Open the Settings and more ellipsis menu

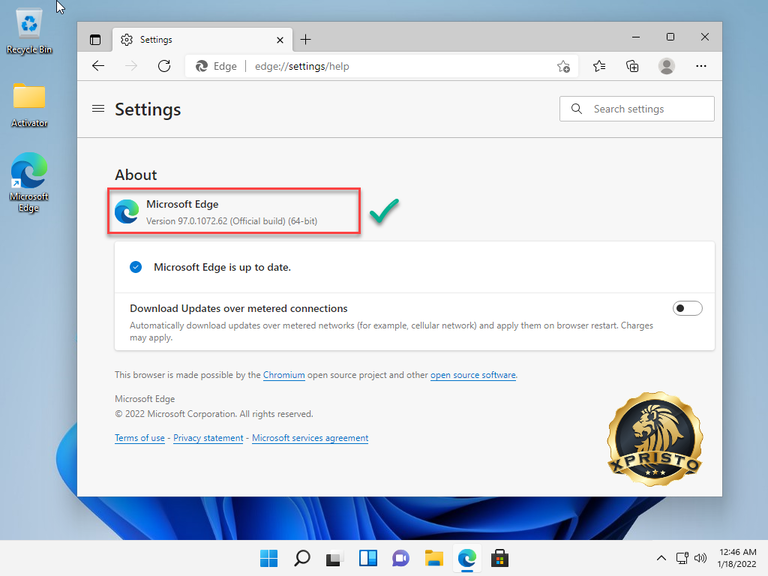click(x=701, y=66)
